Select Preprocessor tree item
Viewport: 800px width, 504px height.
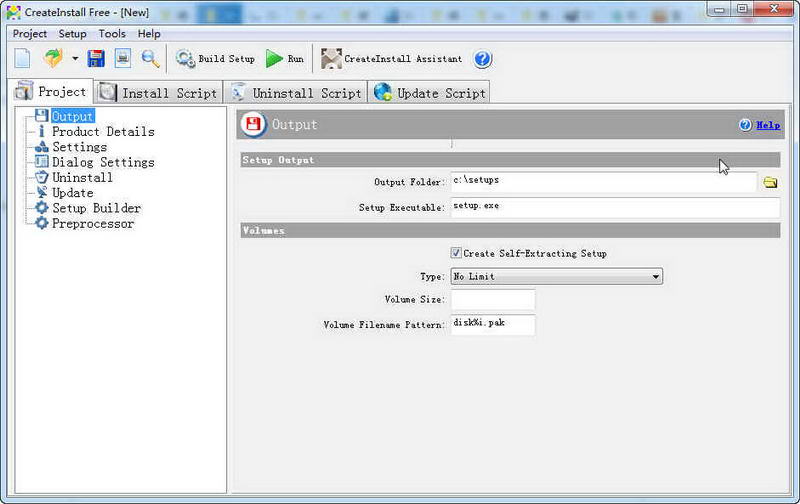coord(93,223)
